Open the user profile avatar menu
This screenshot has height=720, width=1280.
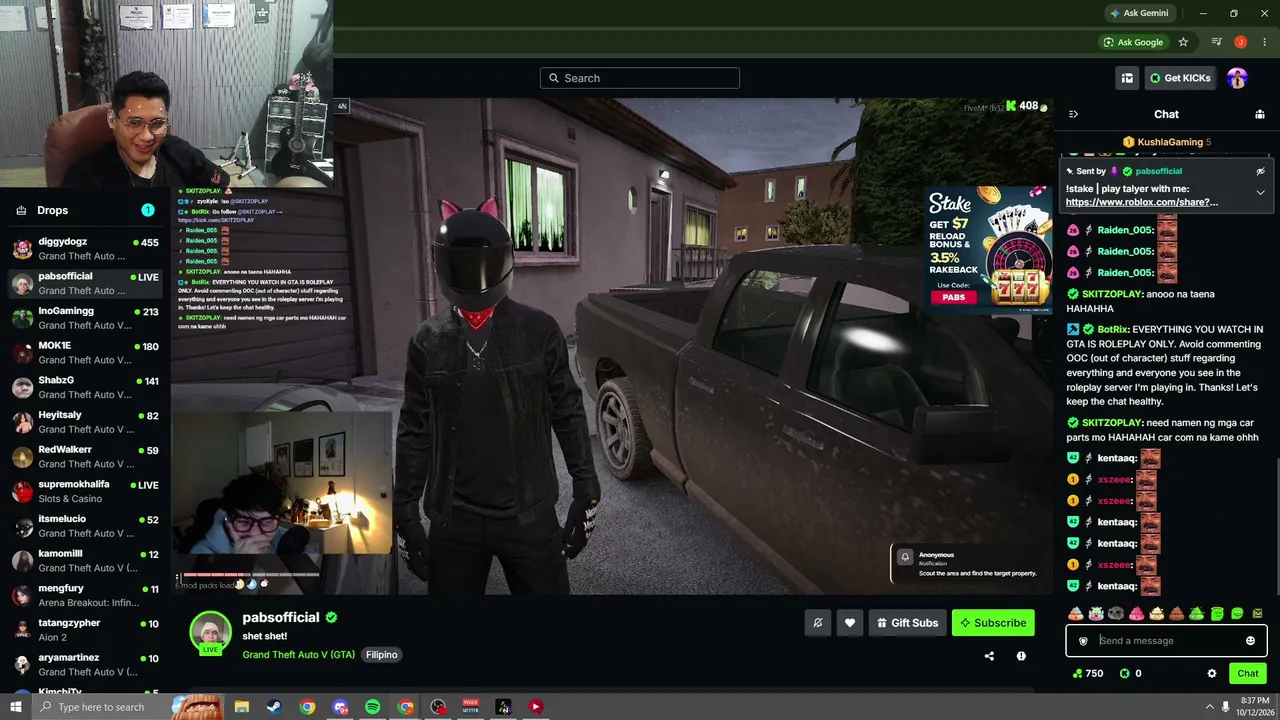tap(1237, 78)
